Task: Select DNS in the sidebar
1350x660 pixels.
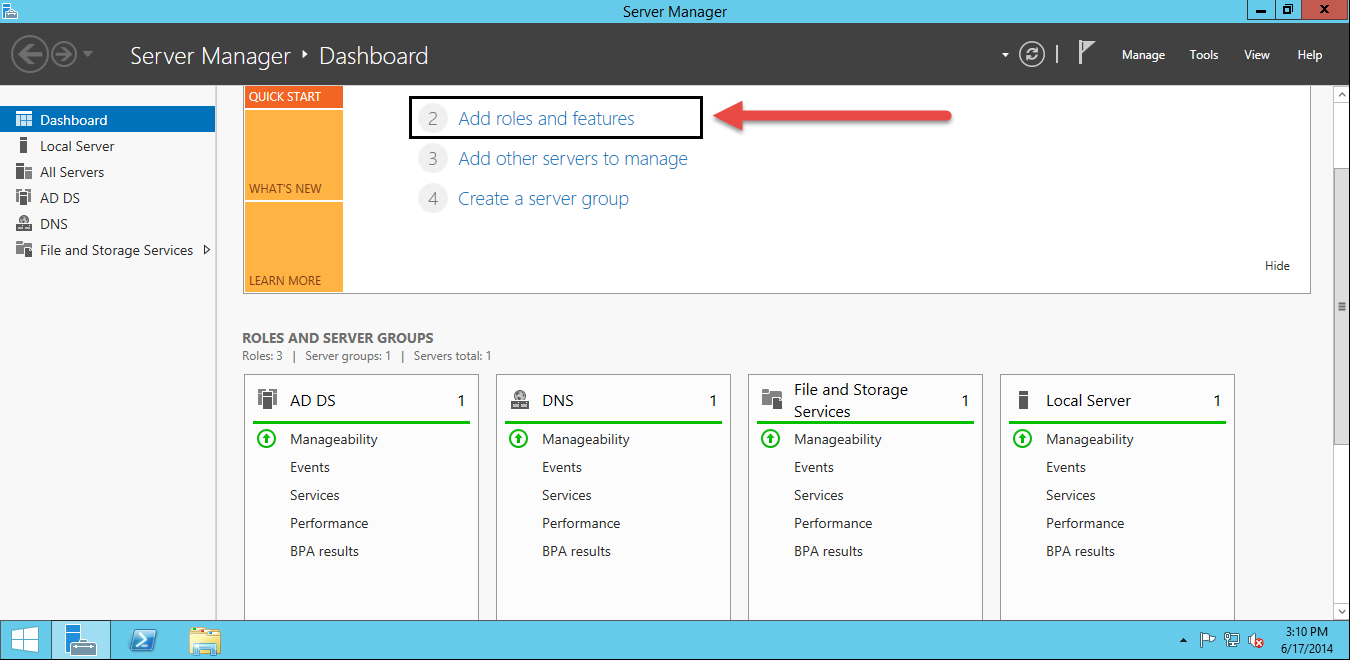Action: pos(107,224)
